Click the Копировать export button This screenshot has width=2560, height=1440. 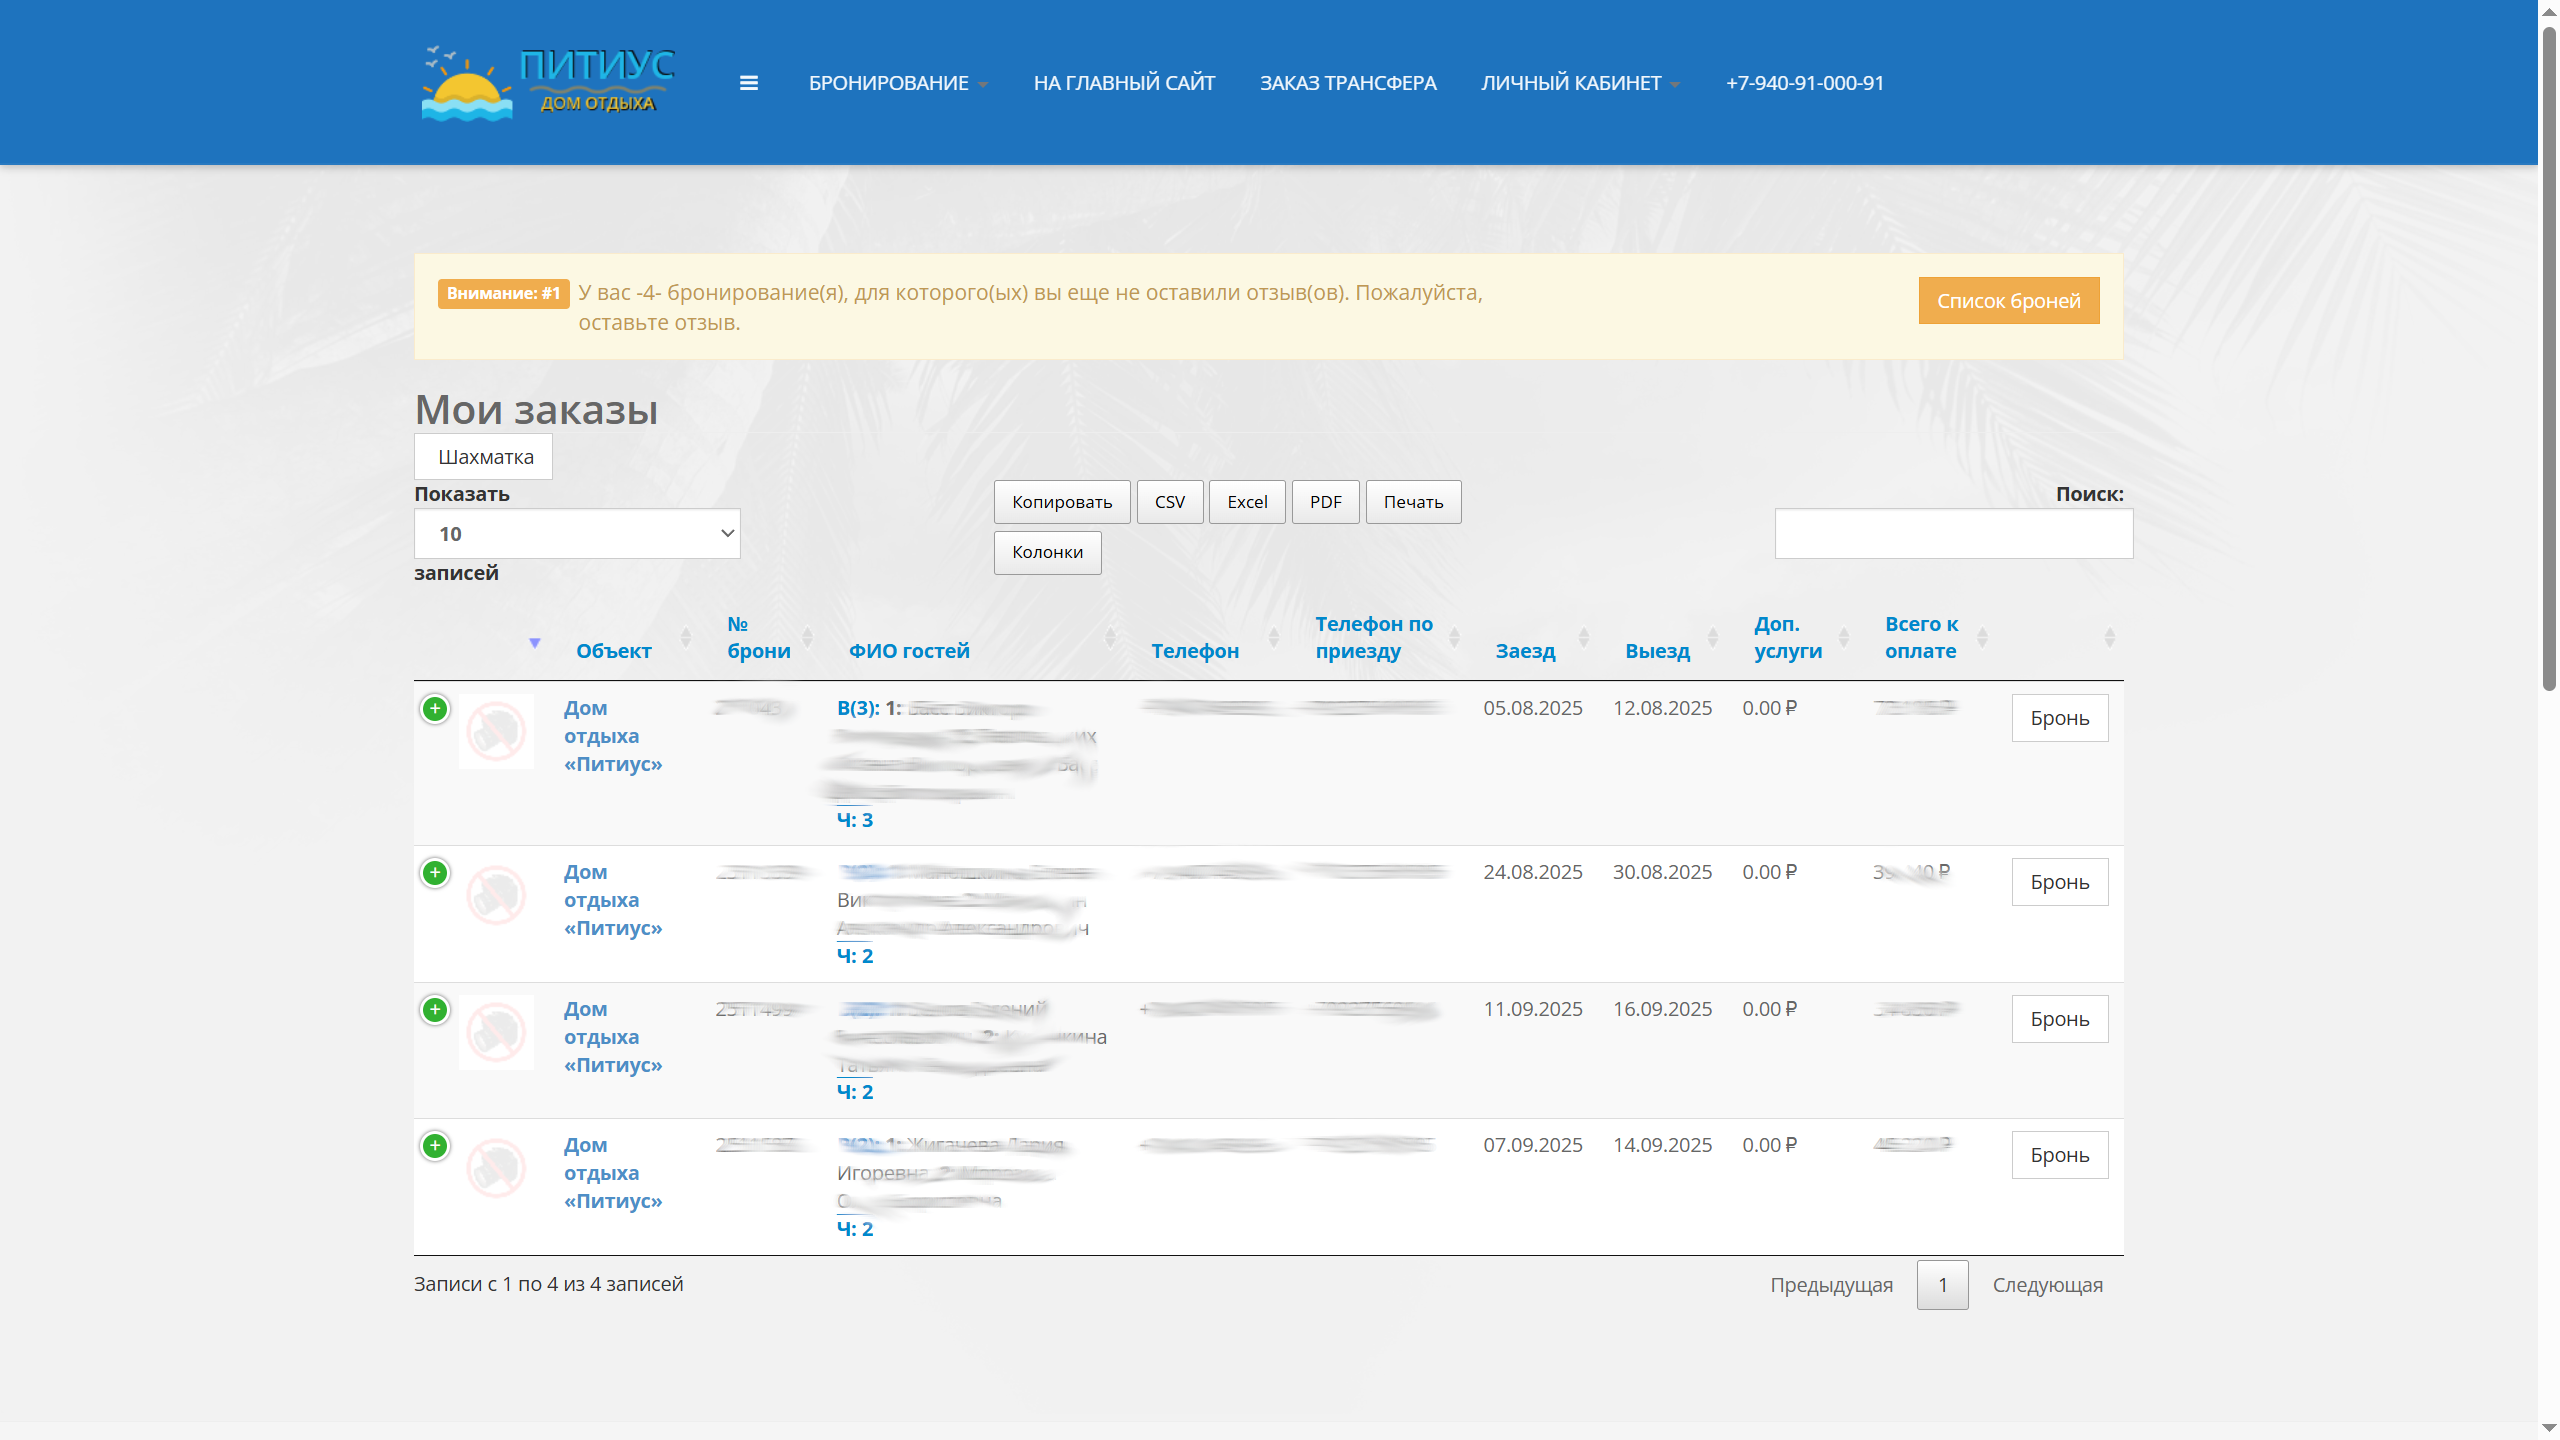[x=1062, y=502]
